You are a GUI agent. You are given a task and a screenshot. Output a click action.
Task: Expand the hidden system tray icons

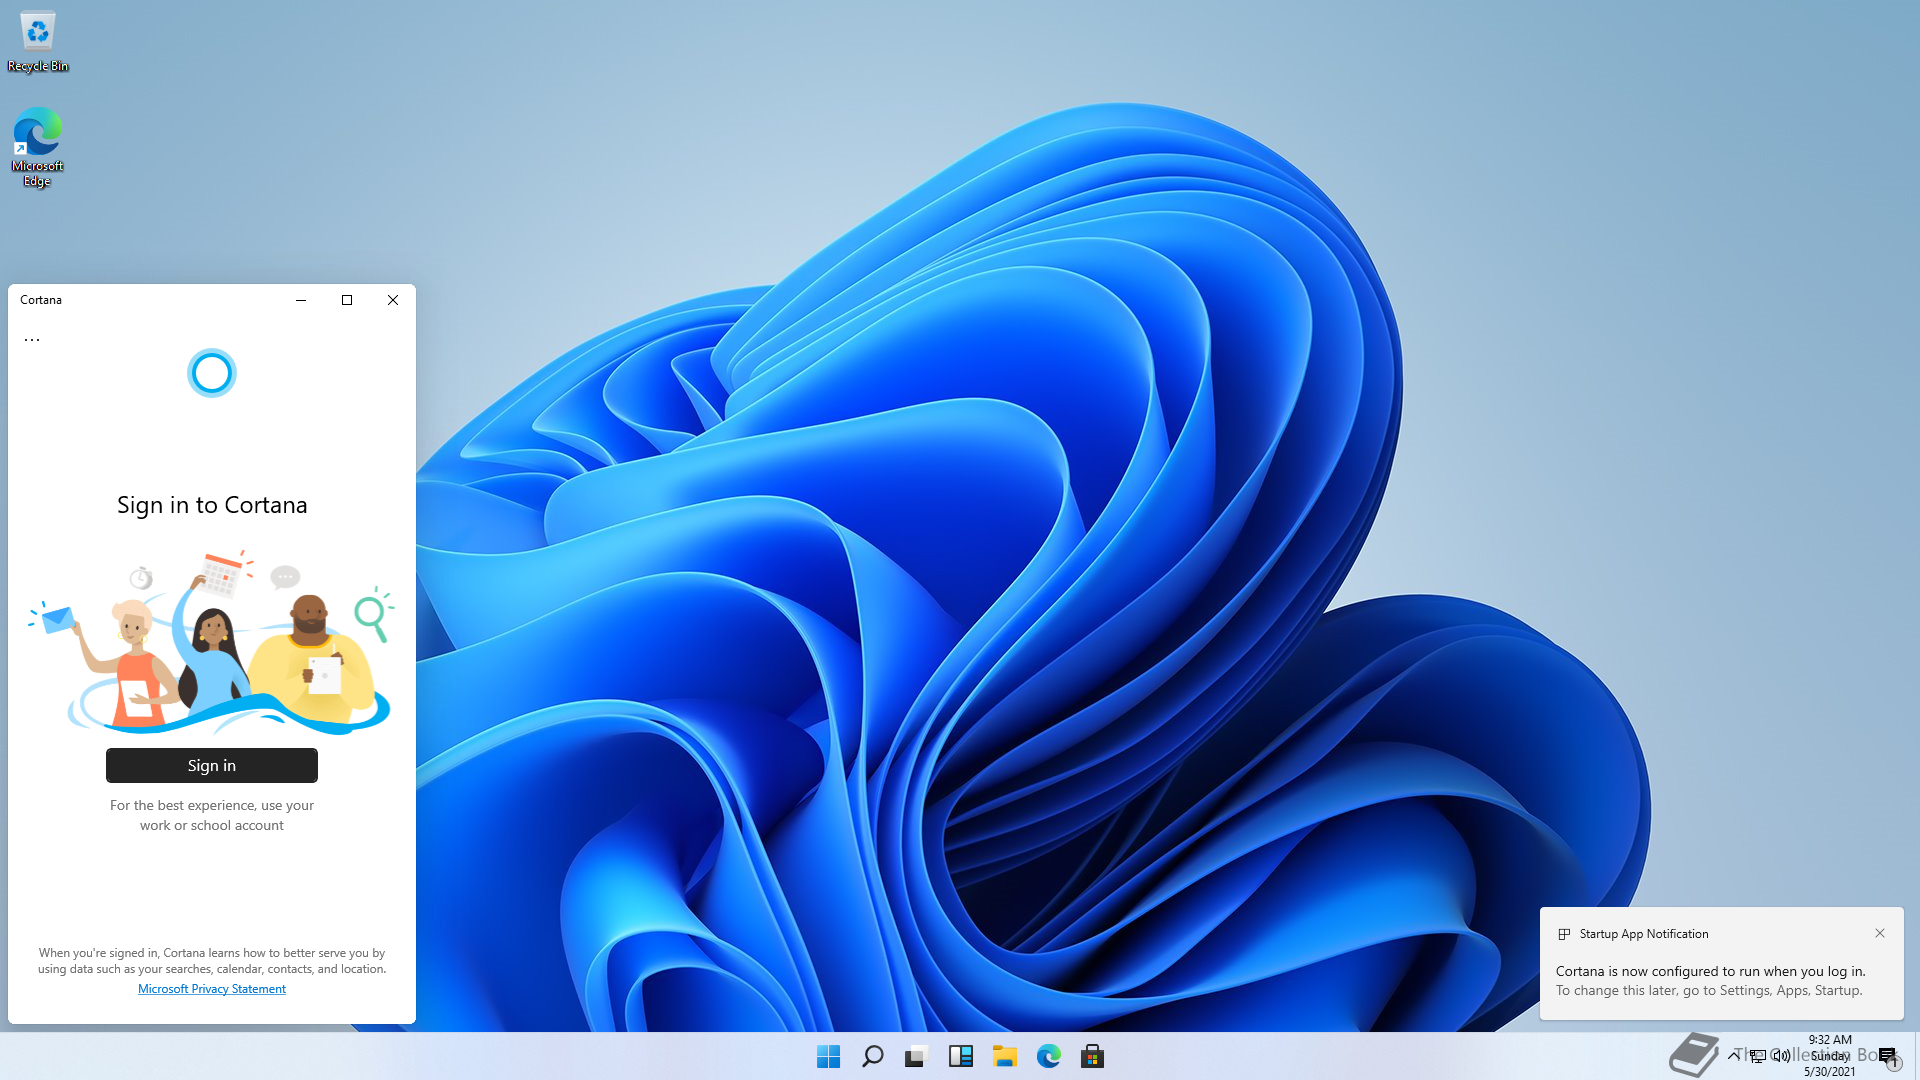pyautogui.click(x=1734, y=1055)
